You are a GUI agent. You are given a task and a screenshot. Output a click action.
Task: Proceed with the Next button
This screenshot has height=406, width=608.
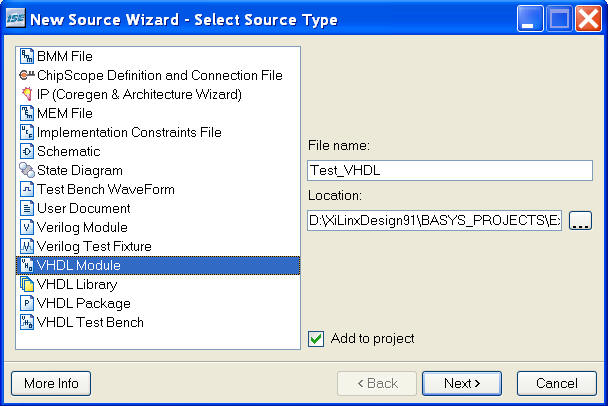[462, 384]
